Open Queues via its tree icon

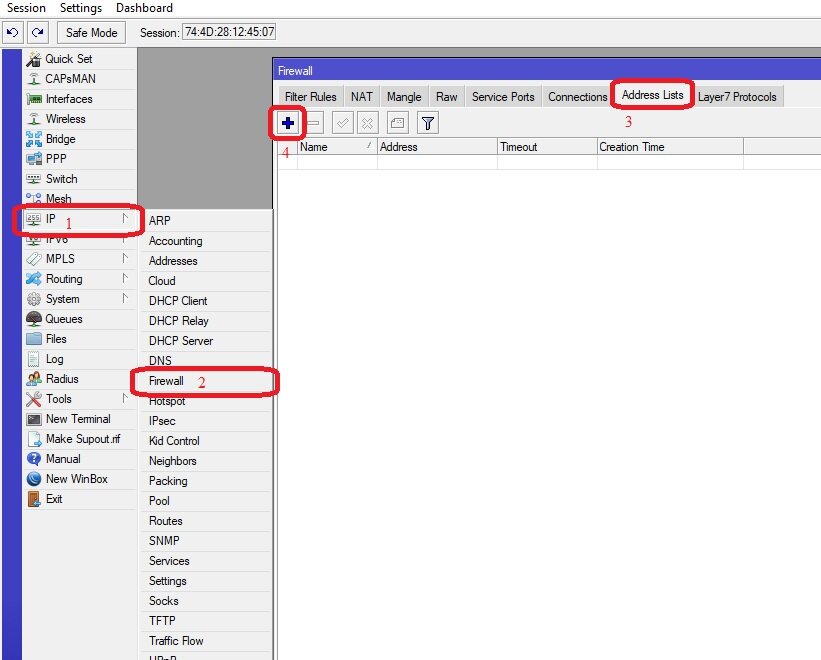tap(34, 319)
